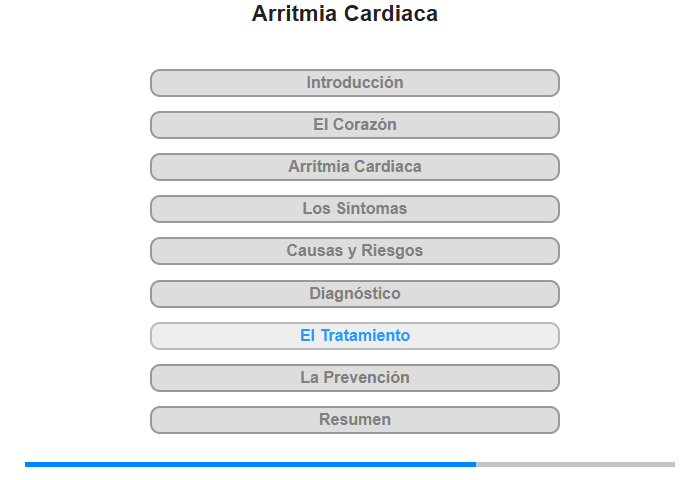Click the Diagnóstico button
This screenshot has height=480, width=700.
pos(355,294)
